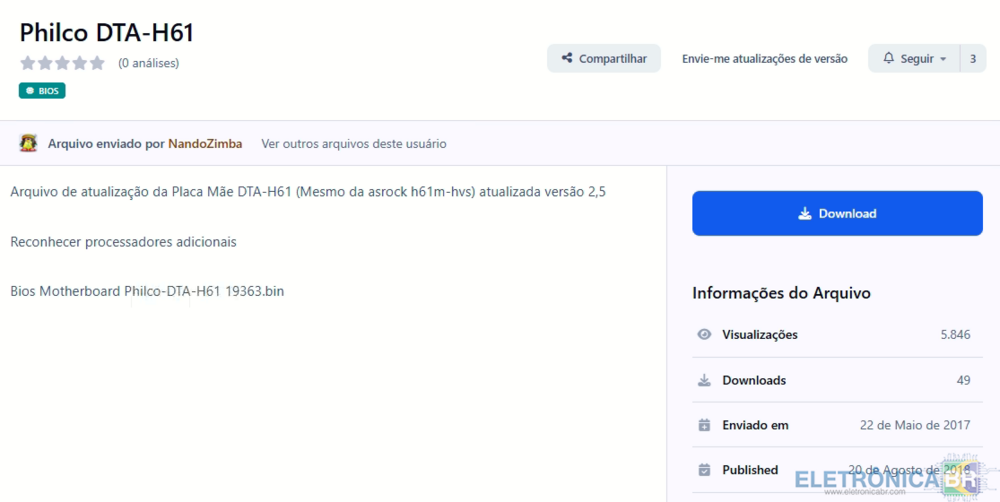Click Ver outros arquivos deste usuário
1000x502 pixels.
point(354,144)
